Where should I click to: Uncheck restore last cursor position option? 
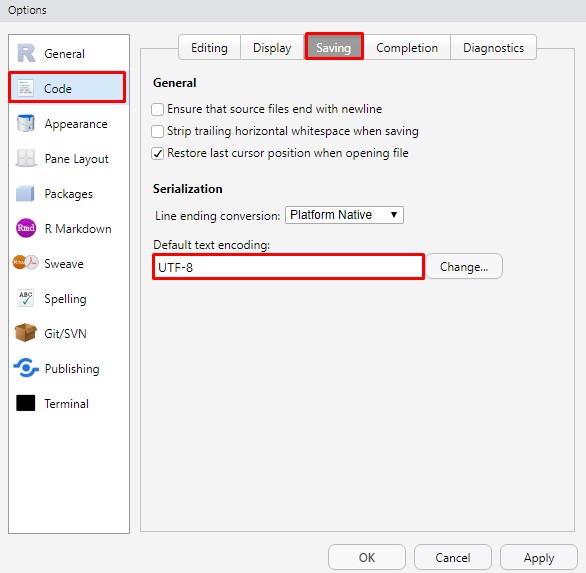click(x=157, y=153)
